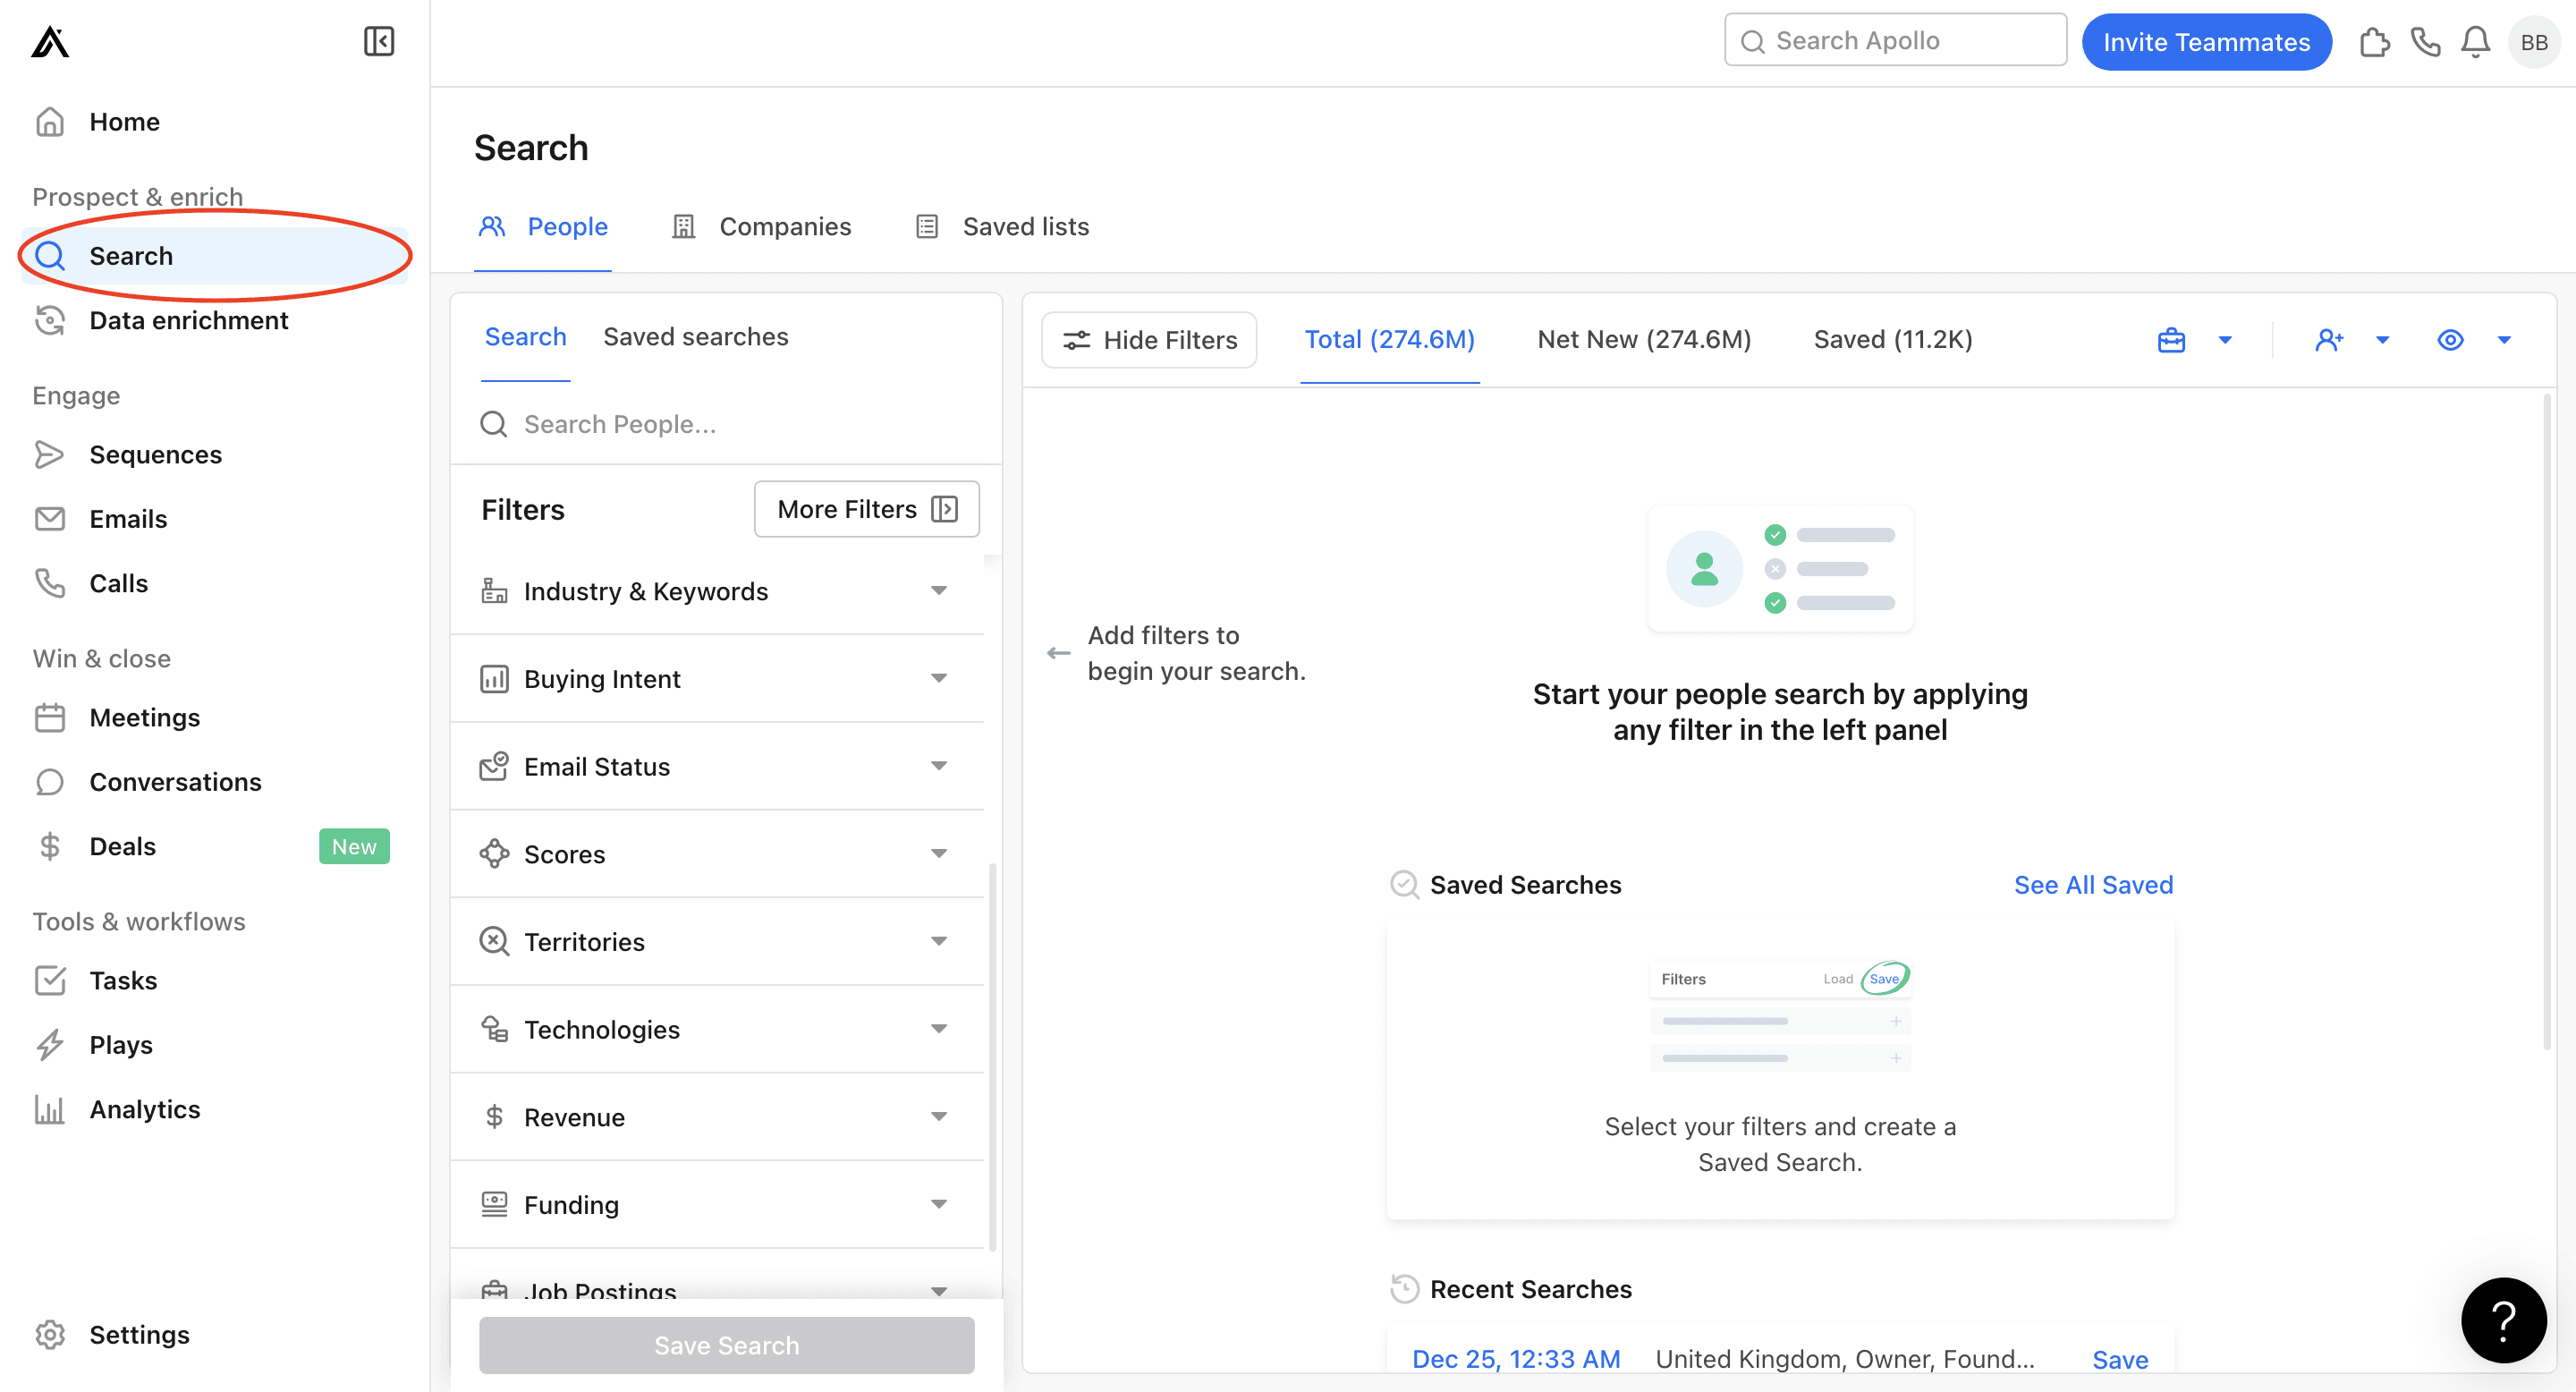
Task: Open dropdown arrow next to eye icon
Action: click(x=2504, y=340)
